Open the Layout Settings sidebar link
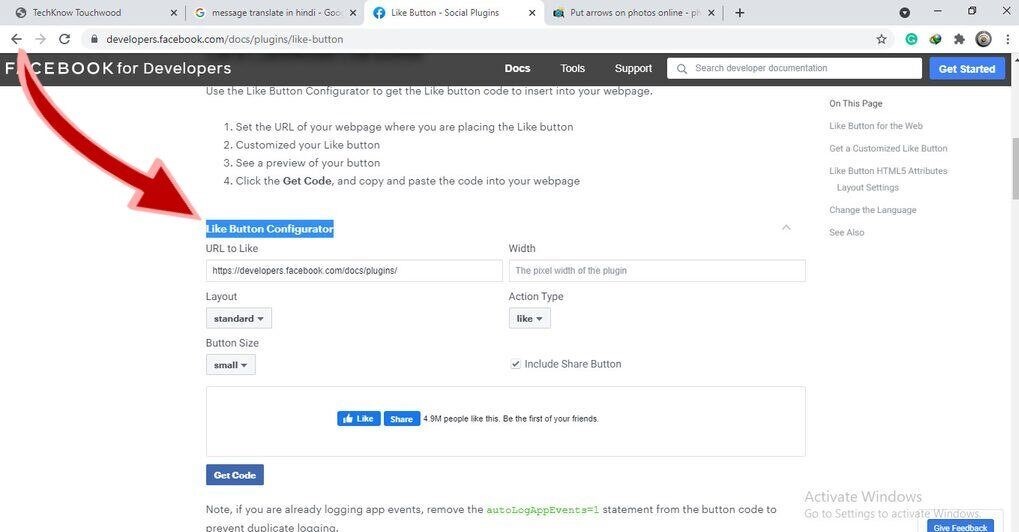The image size is (1019, 532). (868, 187)
